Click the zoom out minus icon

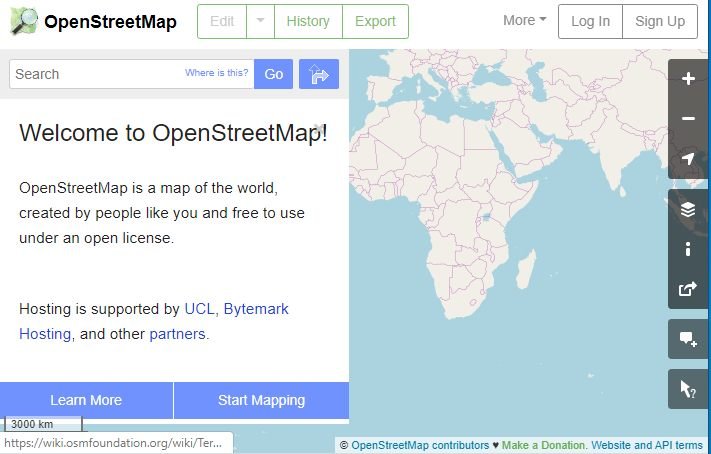pyautogui.click(x=688, y=119)
